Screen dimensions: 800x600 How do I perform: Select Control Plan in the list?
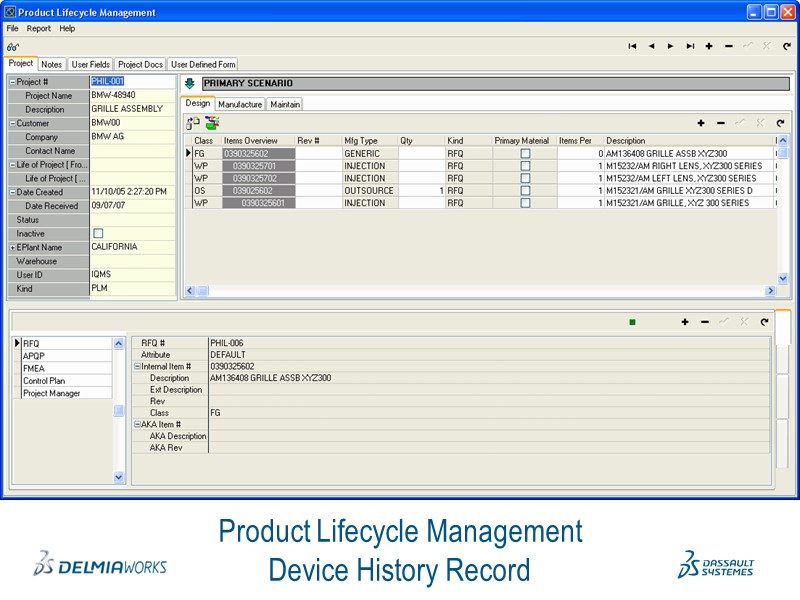44,381
